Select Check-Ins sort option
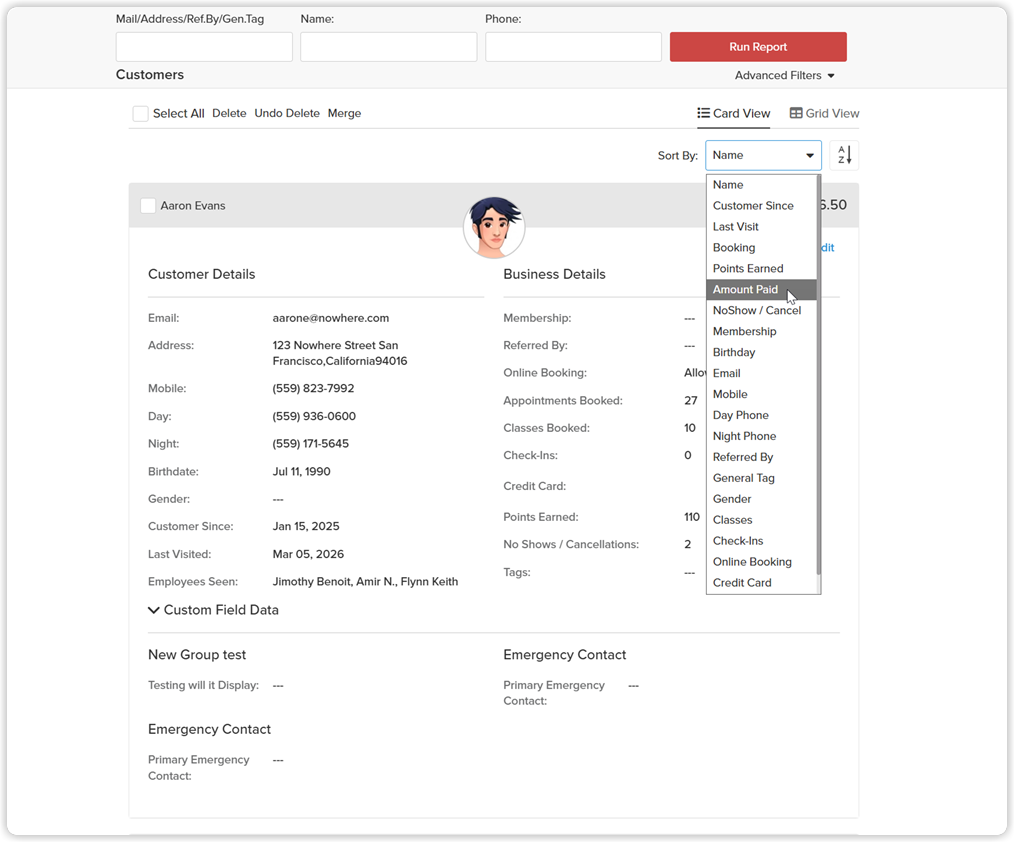Screen dimensions: 1015x843 761,541
